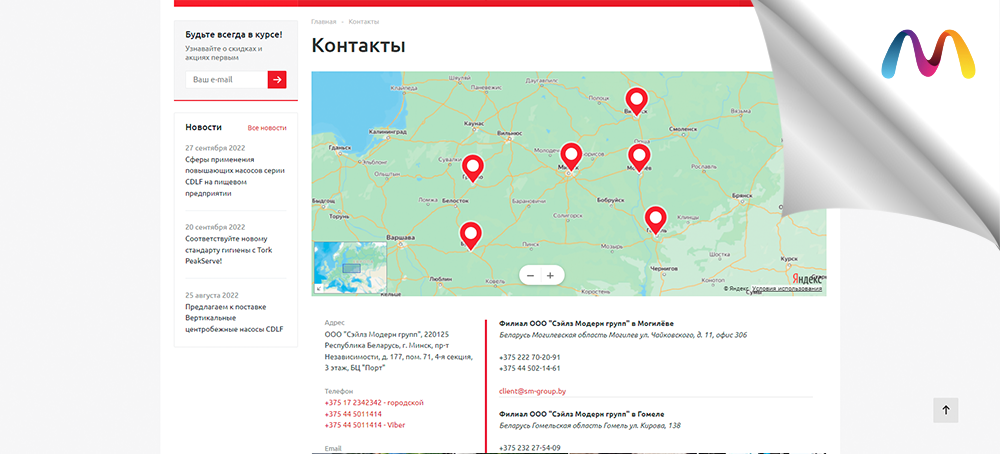Click the Mogilev branch heading text

click(x=586, y=323)
